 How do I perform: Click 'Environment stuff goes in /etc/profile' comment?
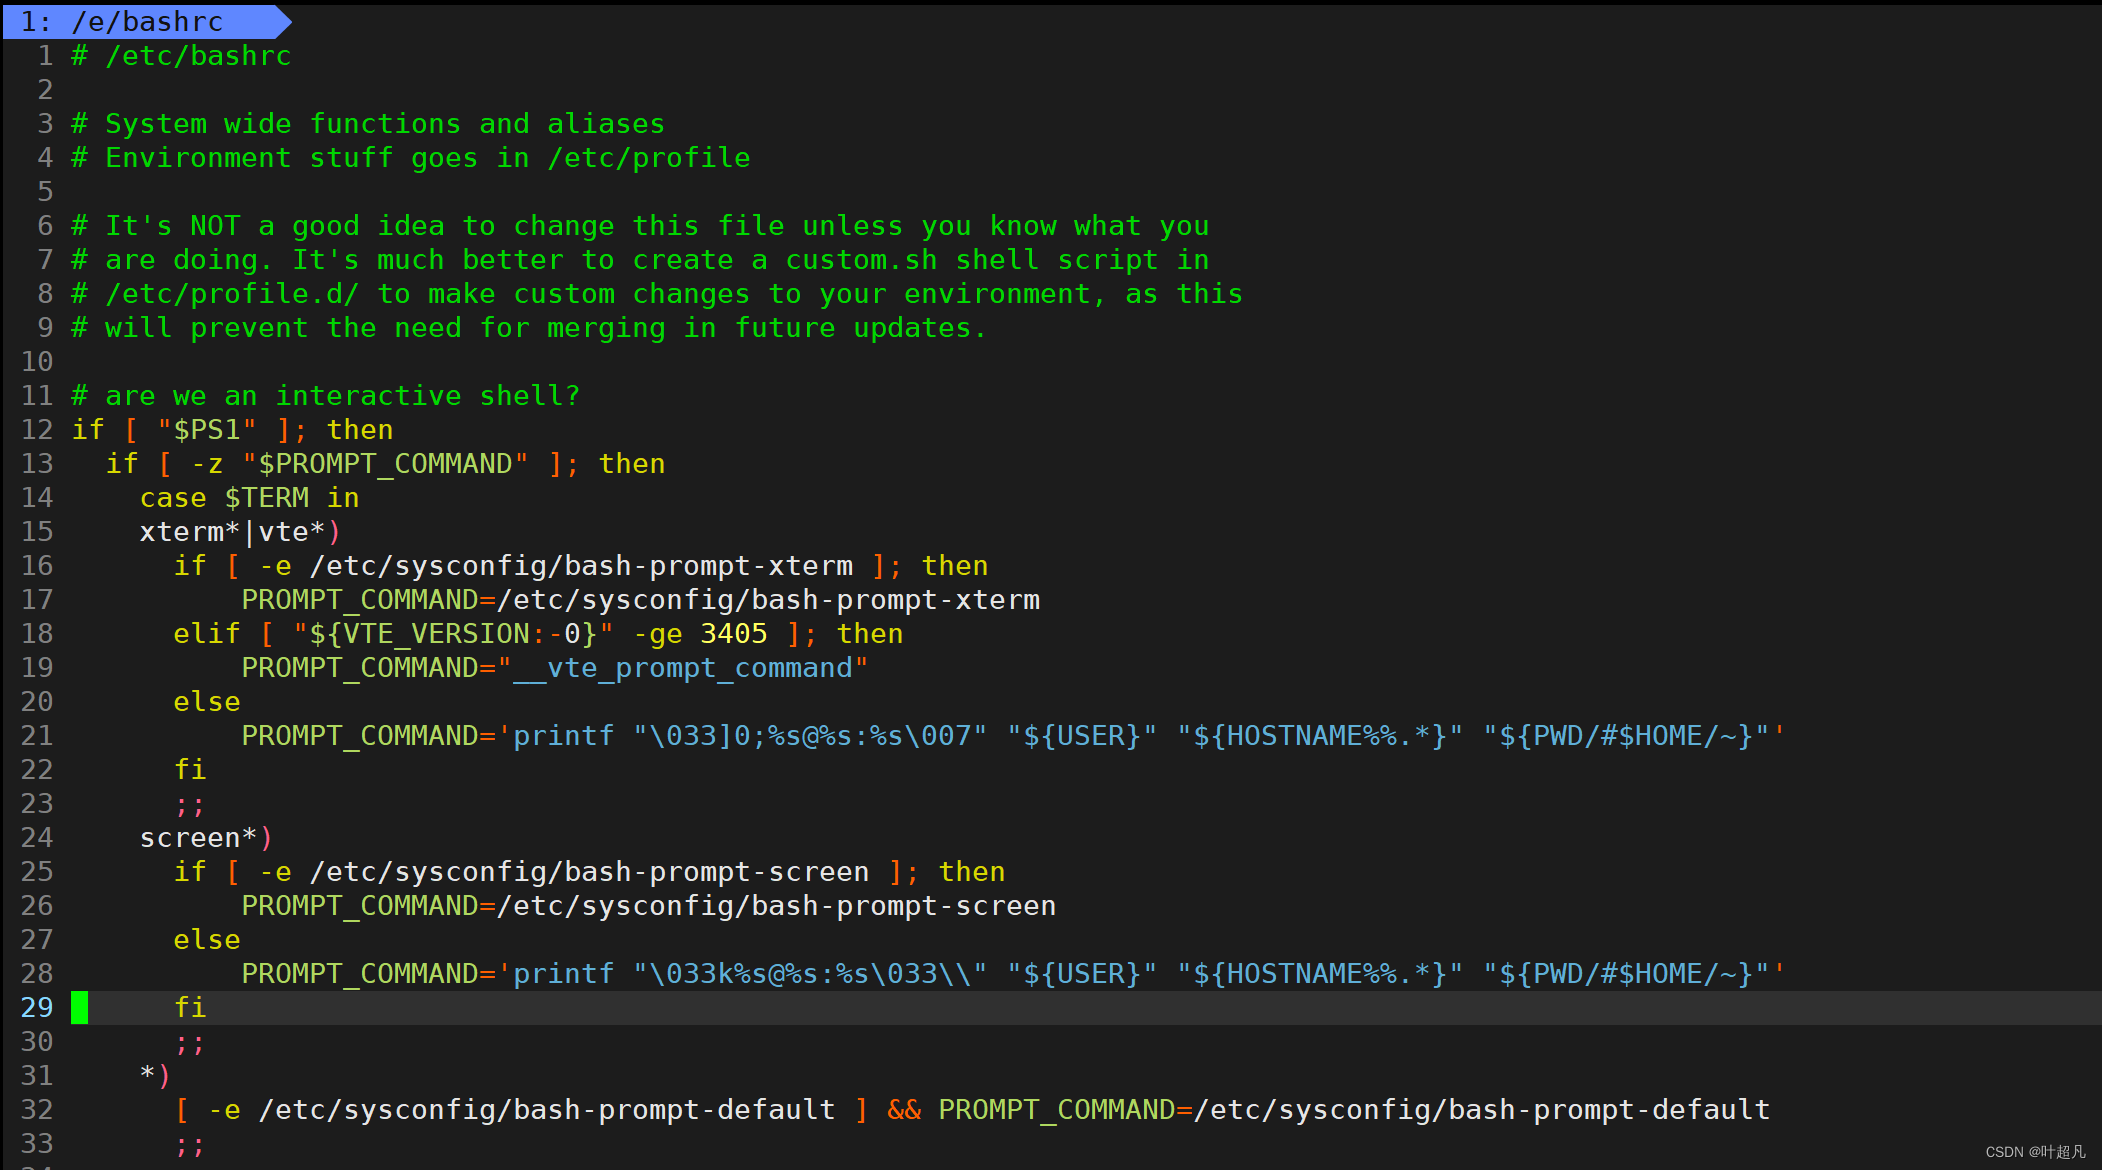(x=428, y=158)
